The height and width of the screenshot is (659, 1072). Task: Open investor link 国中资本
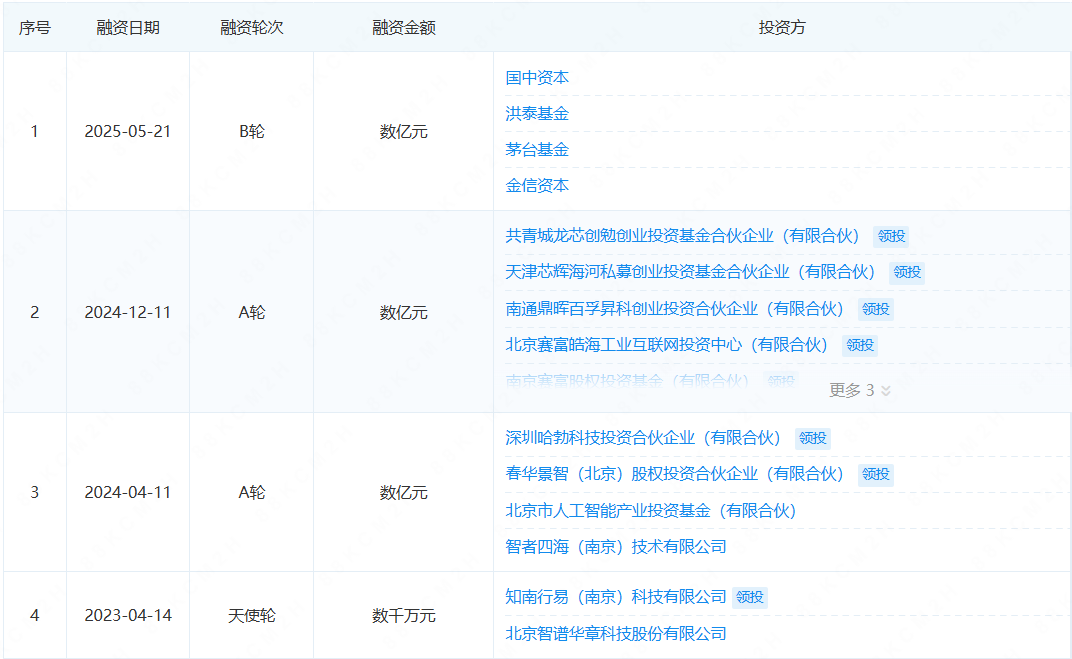tap(537, 78)
